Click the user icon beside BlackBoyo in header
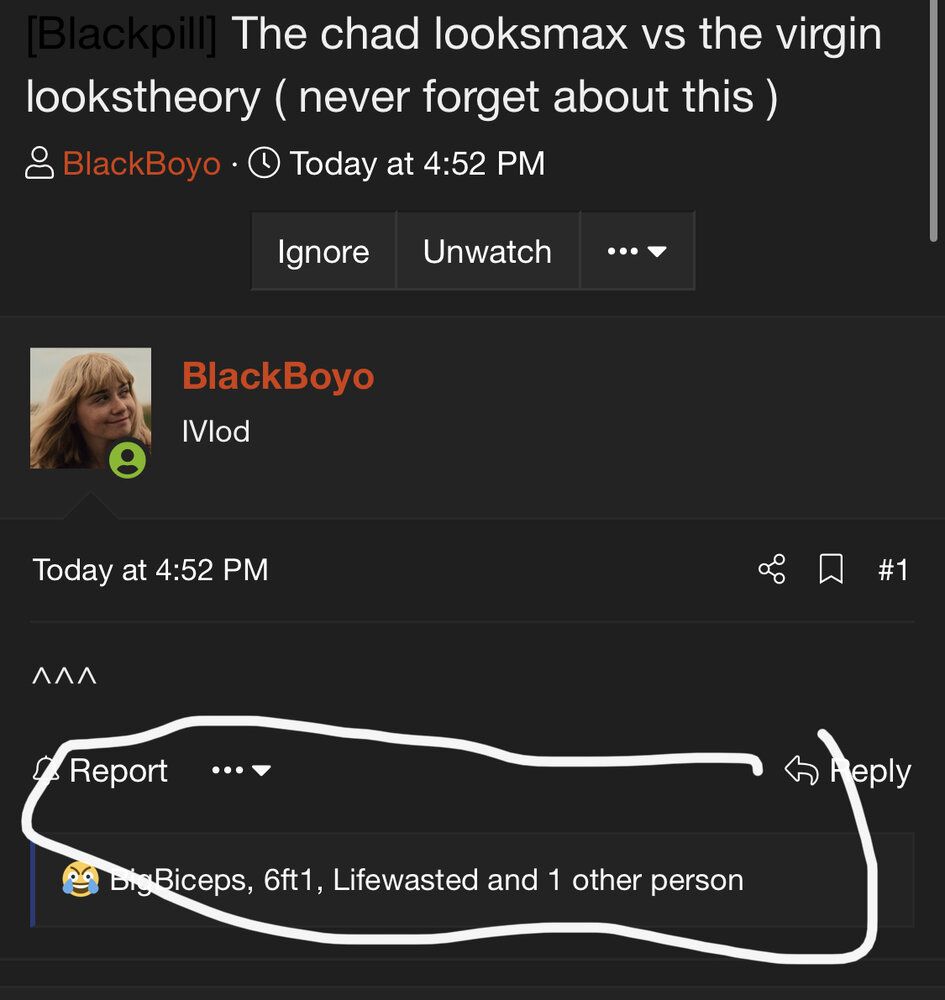Screen dimensions: 945x1000 (39, 163)
